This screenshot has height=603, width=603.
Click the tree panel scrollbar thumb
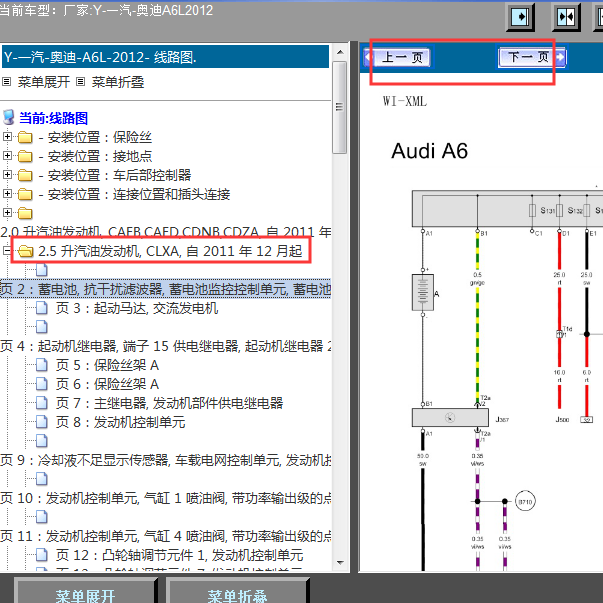(x=340, y=107)
